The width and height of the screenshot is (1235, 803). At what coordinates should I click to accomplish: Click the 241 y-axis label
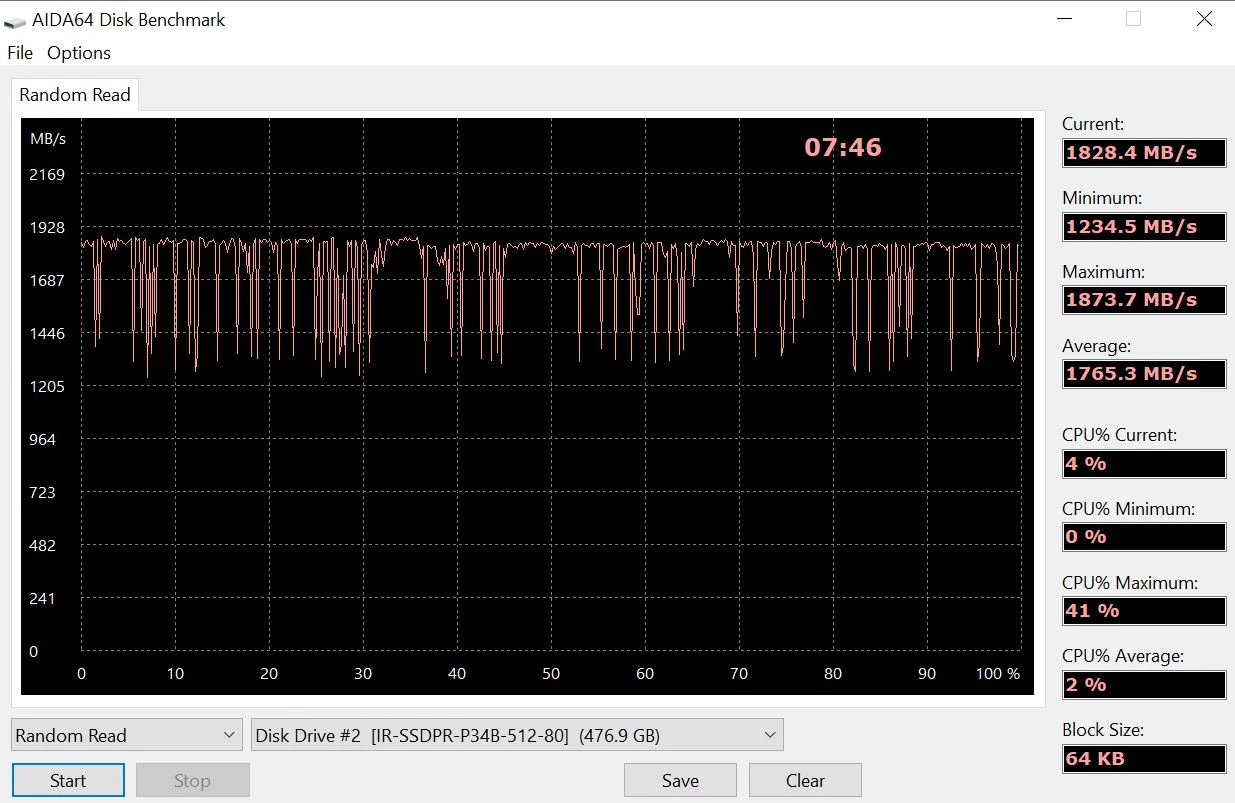[42, 599]
